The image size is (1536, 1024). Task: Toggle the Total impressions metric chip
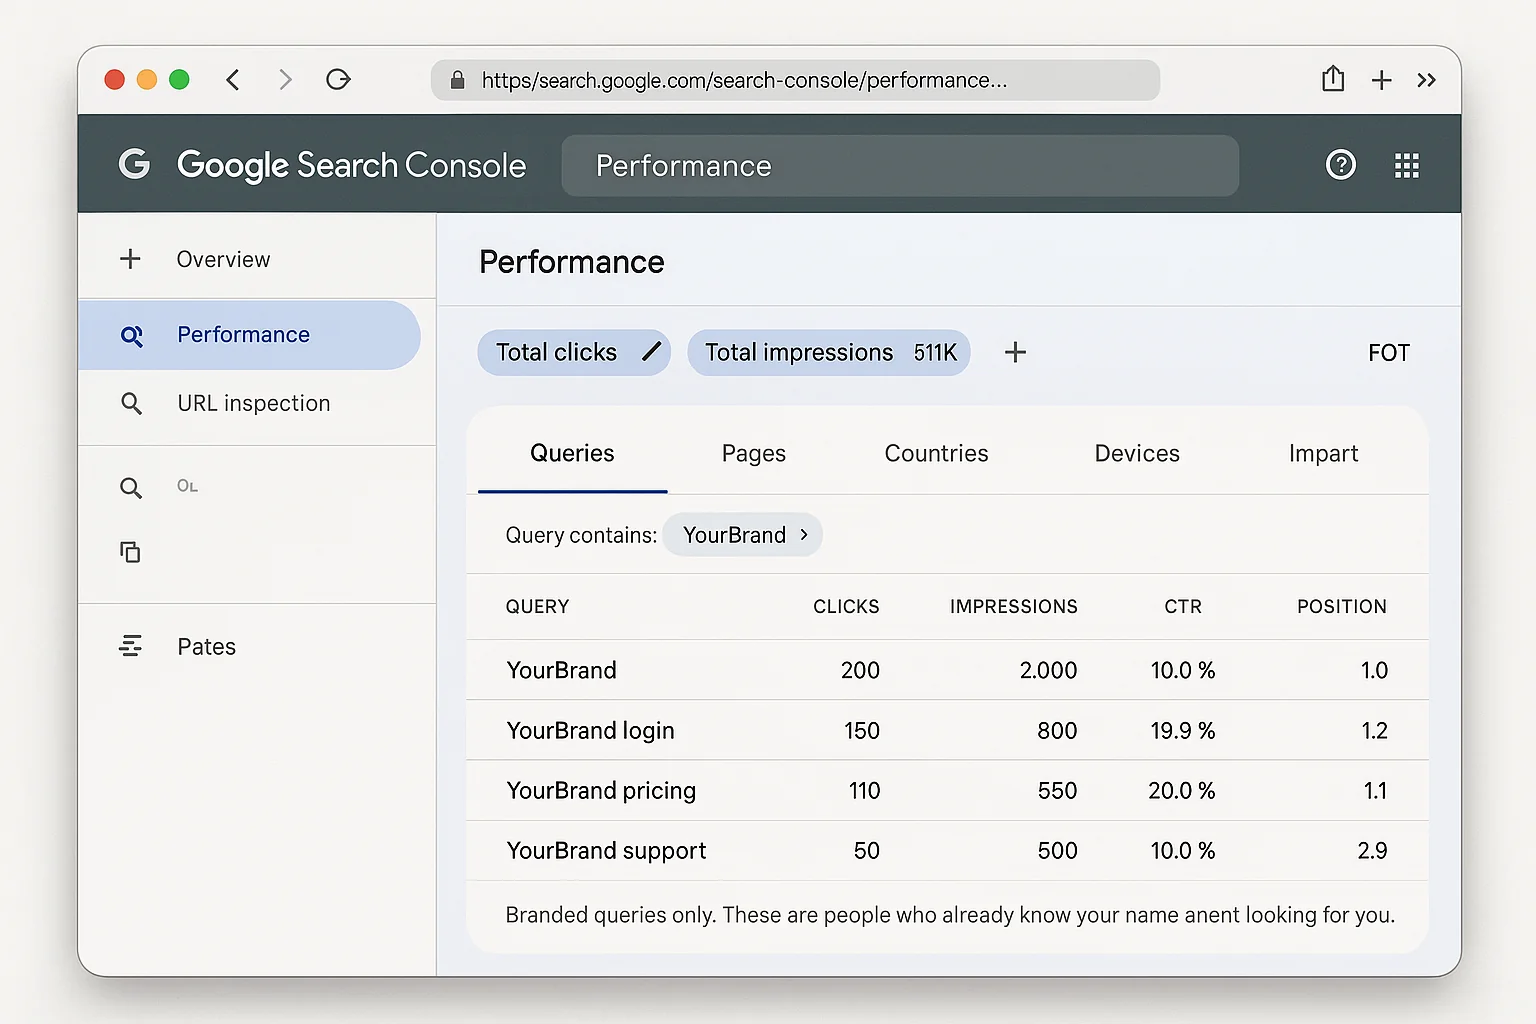click(x=828, y=352)
